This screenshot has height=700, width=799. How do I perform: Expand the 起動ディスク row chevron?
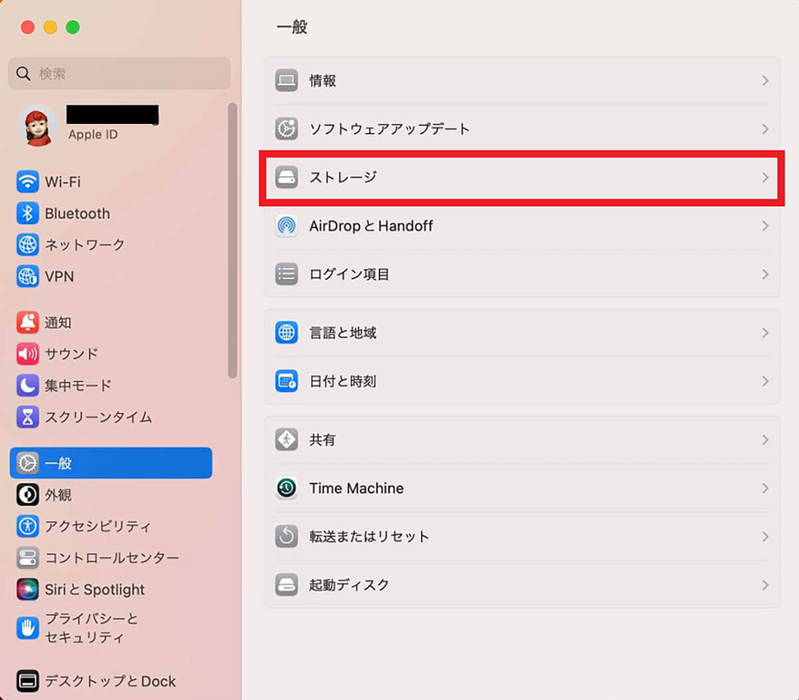765,585
